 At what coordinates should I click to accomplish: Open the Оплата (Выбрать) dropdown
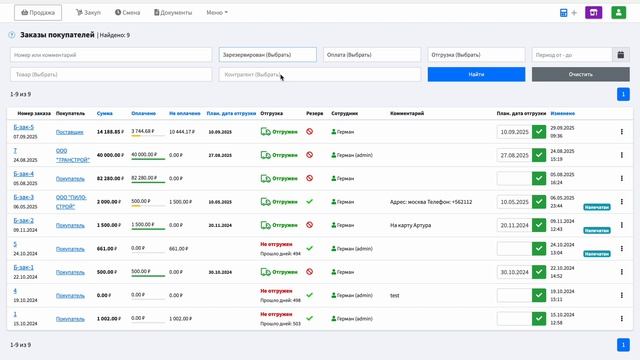[372, 55]
